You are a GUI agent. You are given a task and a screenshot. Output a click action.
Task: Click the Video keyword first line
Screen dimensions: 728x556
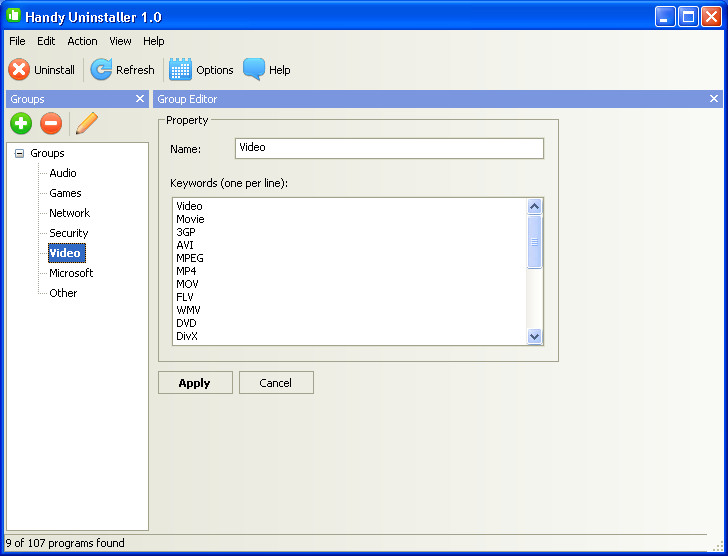(x=189, y=206)
